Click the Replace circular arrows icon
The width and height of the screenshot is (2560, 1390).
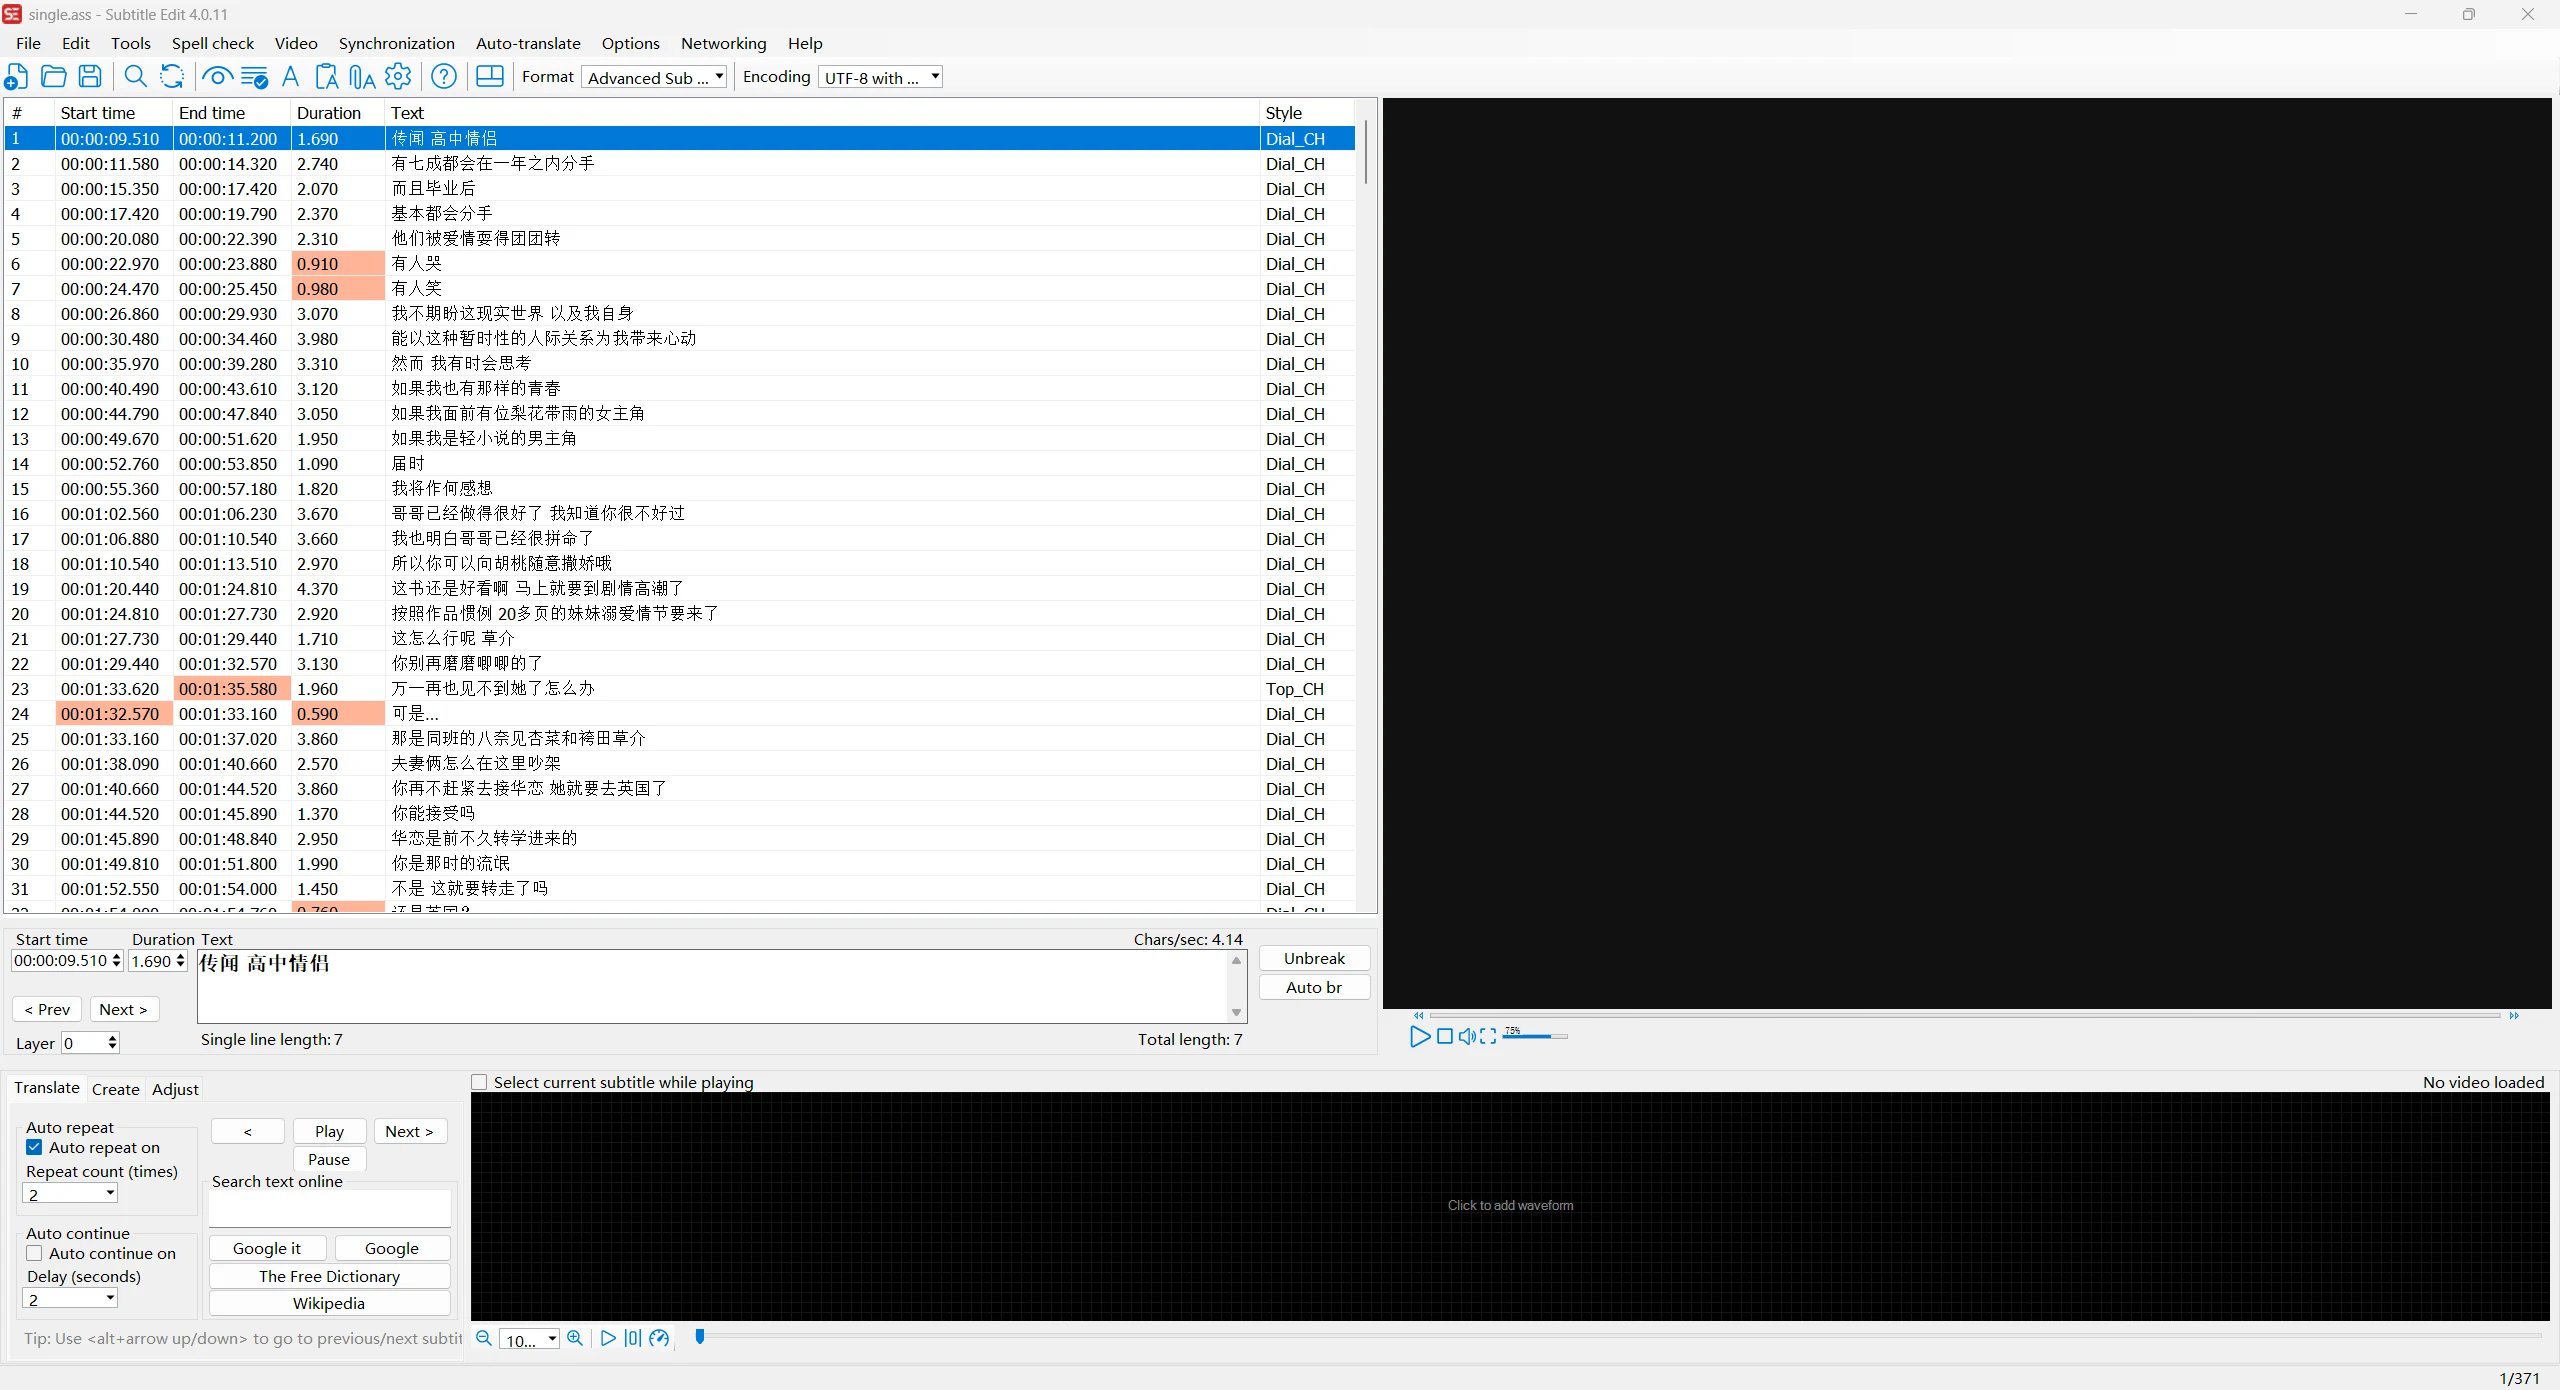pos(172,77)
